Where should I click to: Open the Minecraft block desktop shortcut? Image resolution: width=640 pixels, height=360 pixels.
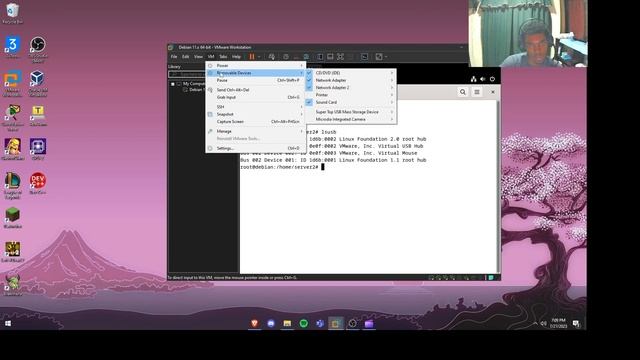click(12, 217)
